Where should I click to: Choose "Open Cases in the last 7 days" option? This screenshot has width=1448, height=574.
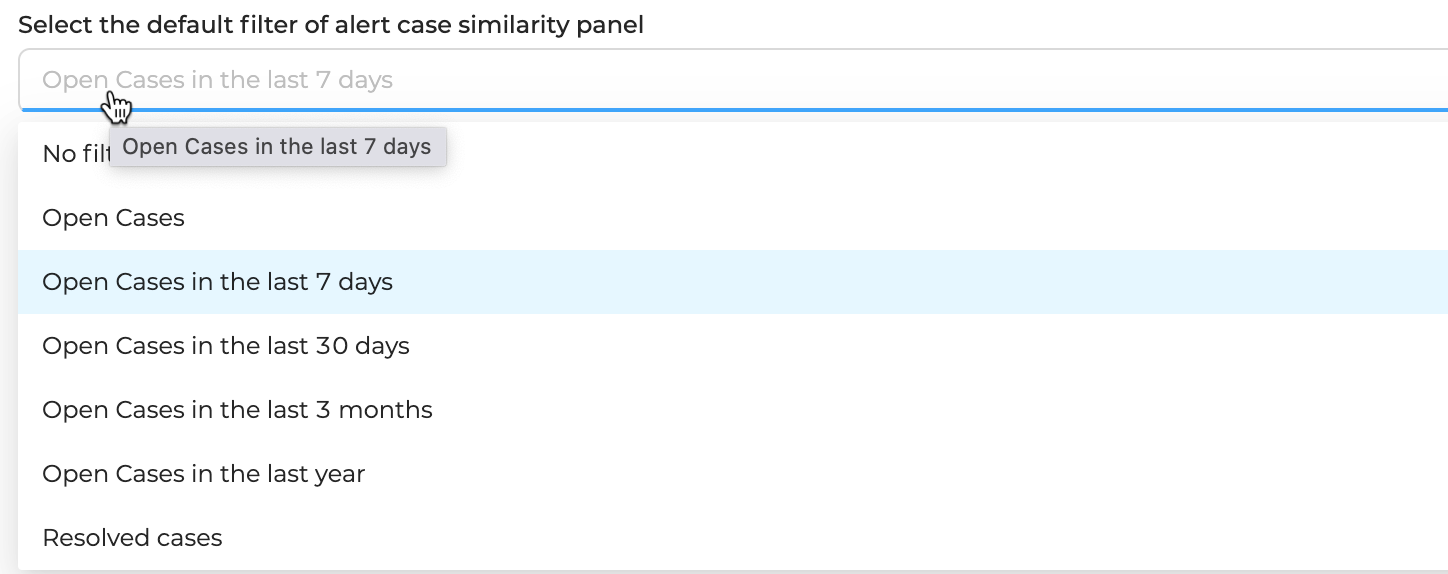(x=733, y=282)
